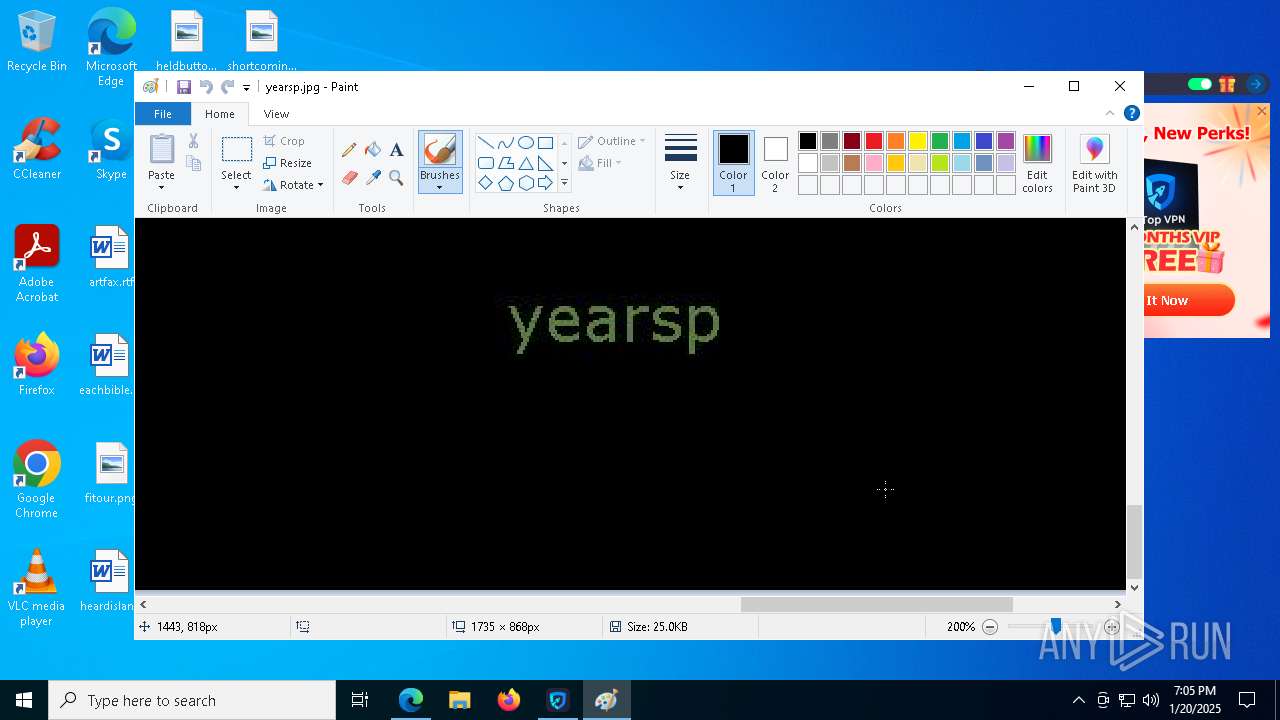Click the vertical scrollbar down arrow
Screen dimensions: 1280x720
[1134, 587]
